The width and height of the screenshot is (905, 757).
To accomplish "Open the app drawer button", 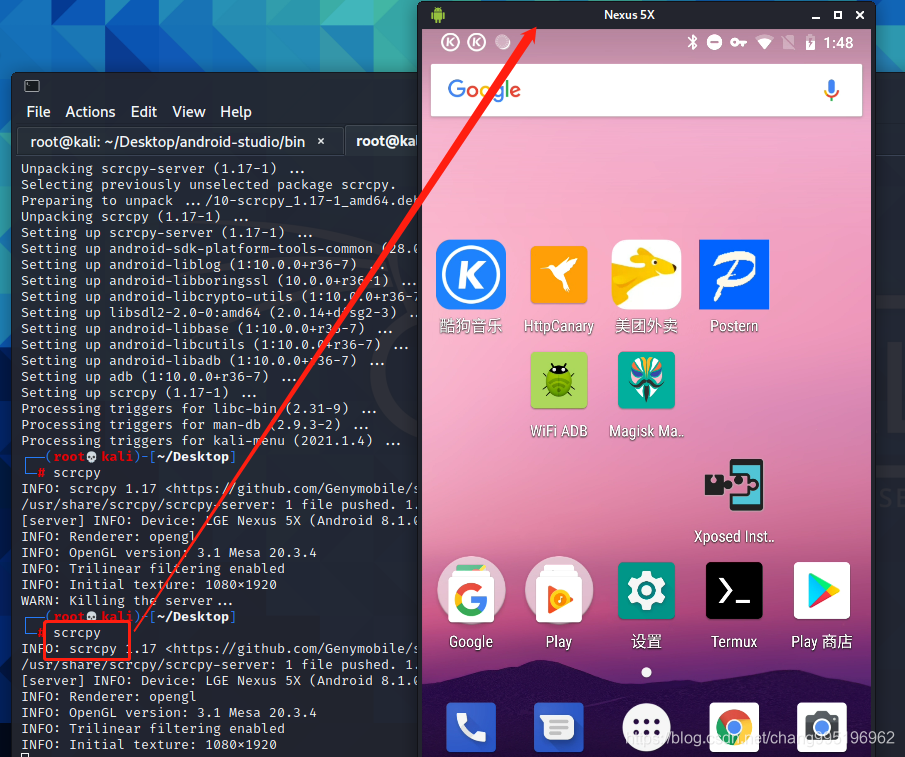I will 646,727.
